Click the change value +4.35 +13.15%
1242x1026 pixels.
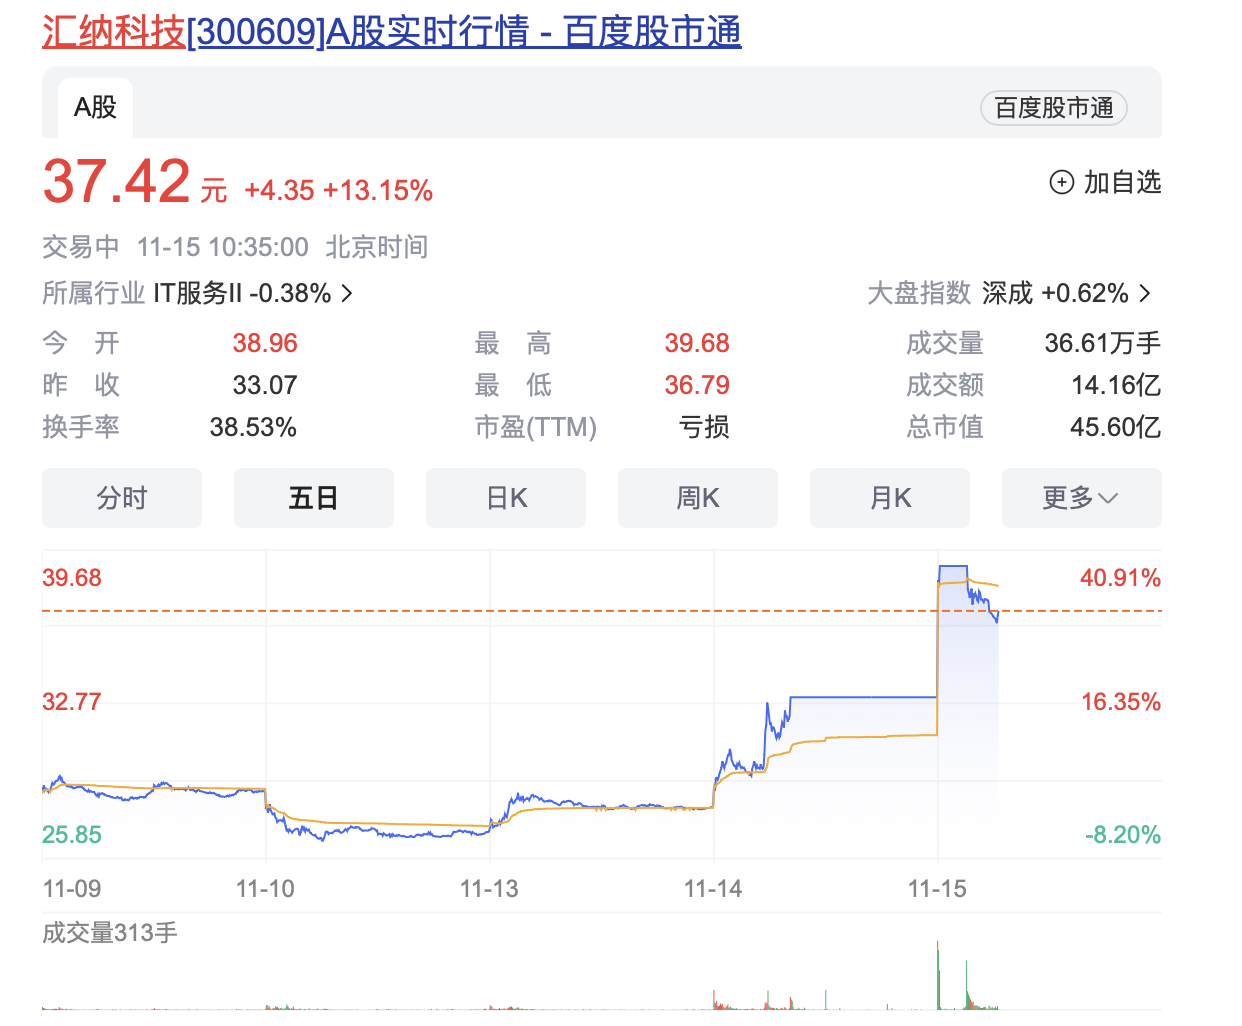338,190
